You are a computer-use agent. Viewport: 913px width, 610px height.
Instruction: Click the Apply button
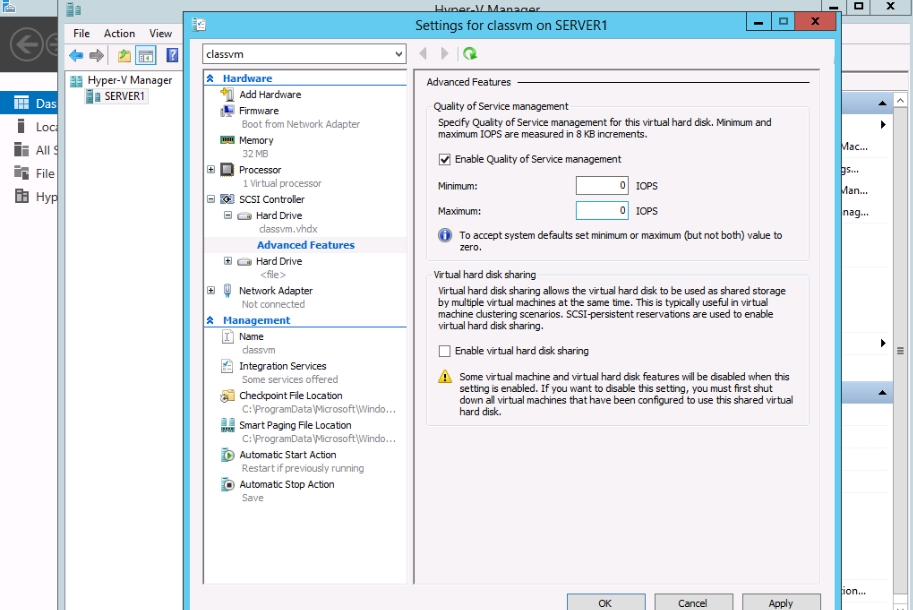(780, 603)
